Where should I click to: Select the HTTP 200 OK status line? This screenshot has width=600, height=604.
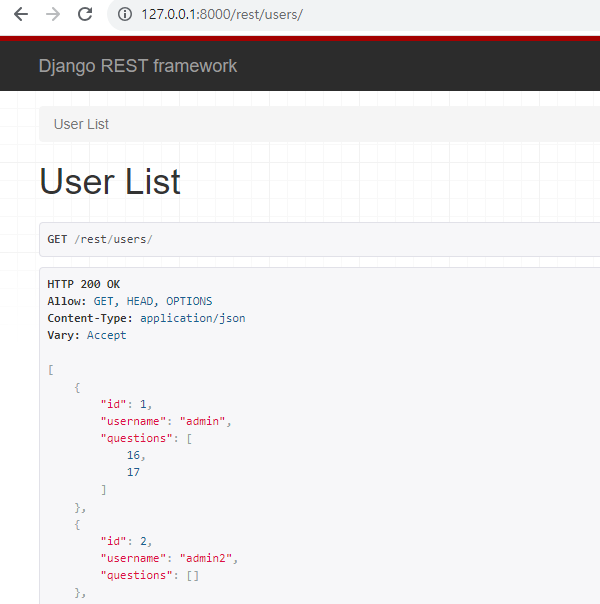coord(84,284)
